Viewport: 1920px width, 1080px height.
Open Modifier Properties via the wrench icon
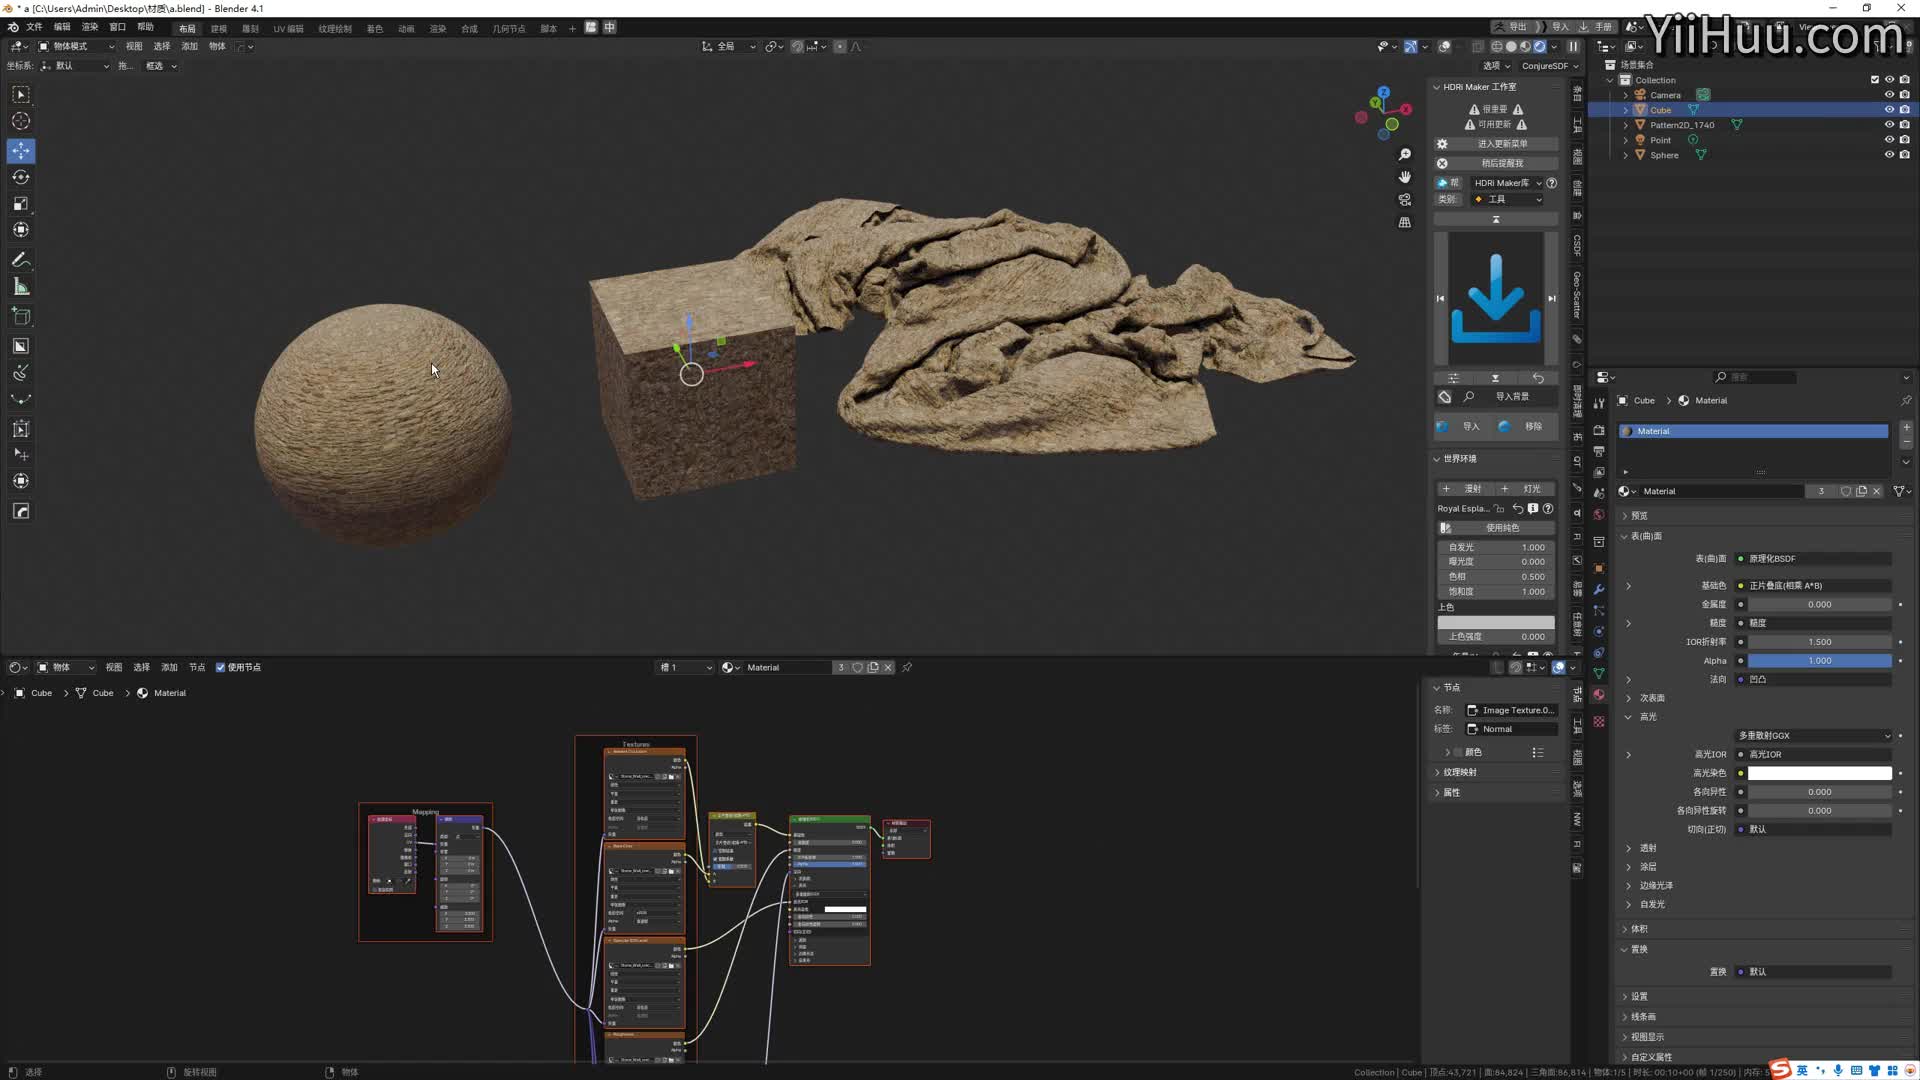[1598, 590]
